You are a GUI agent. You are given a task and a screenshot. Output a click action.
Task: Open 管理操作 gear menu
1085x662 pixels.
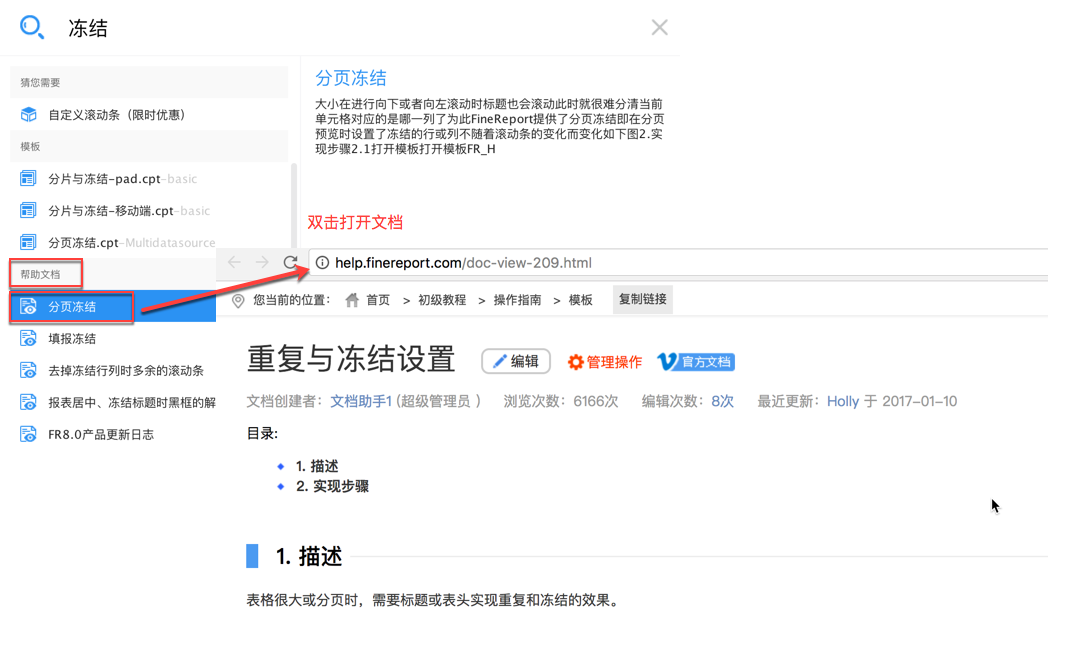point(605,362)
